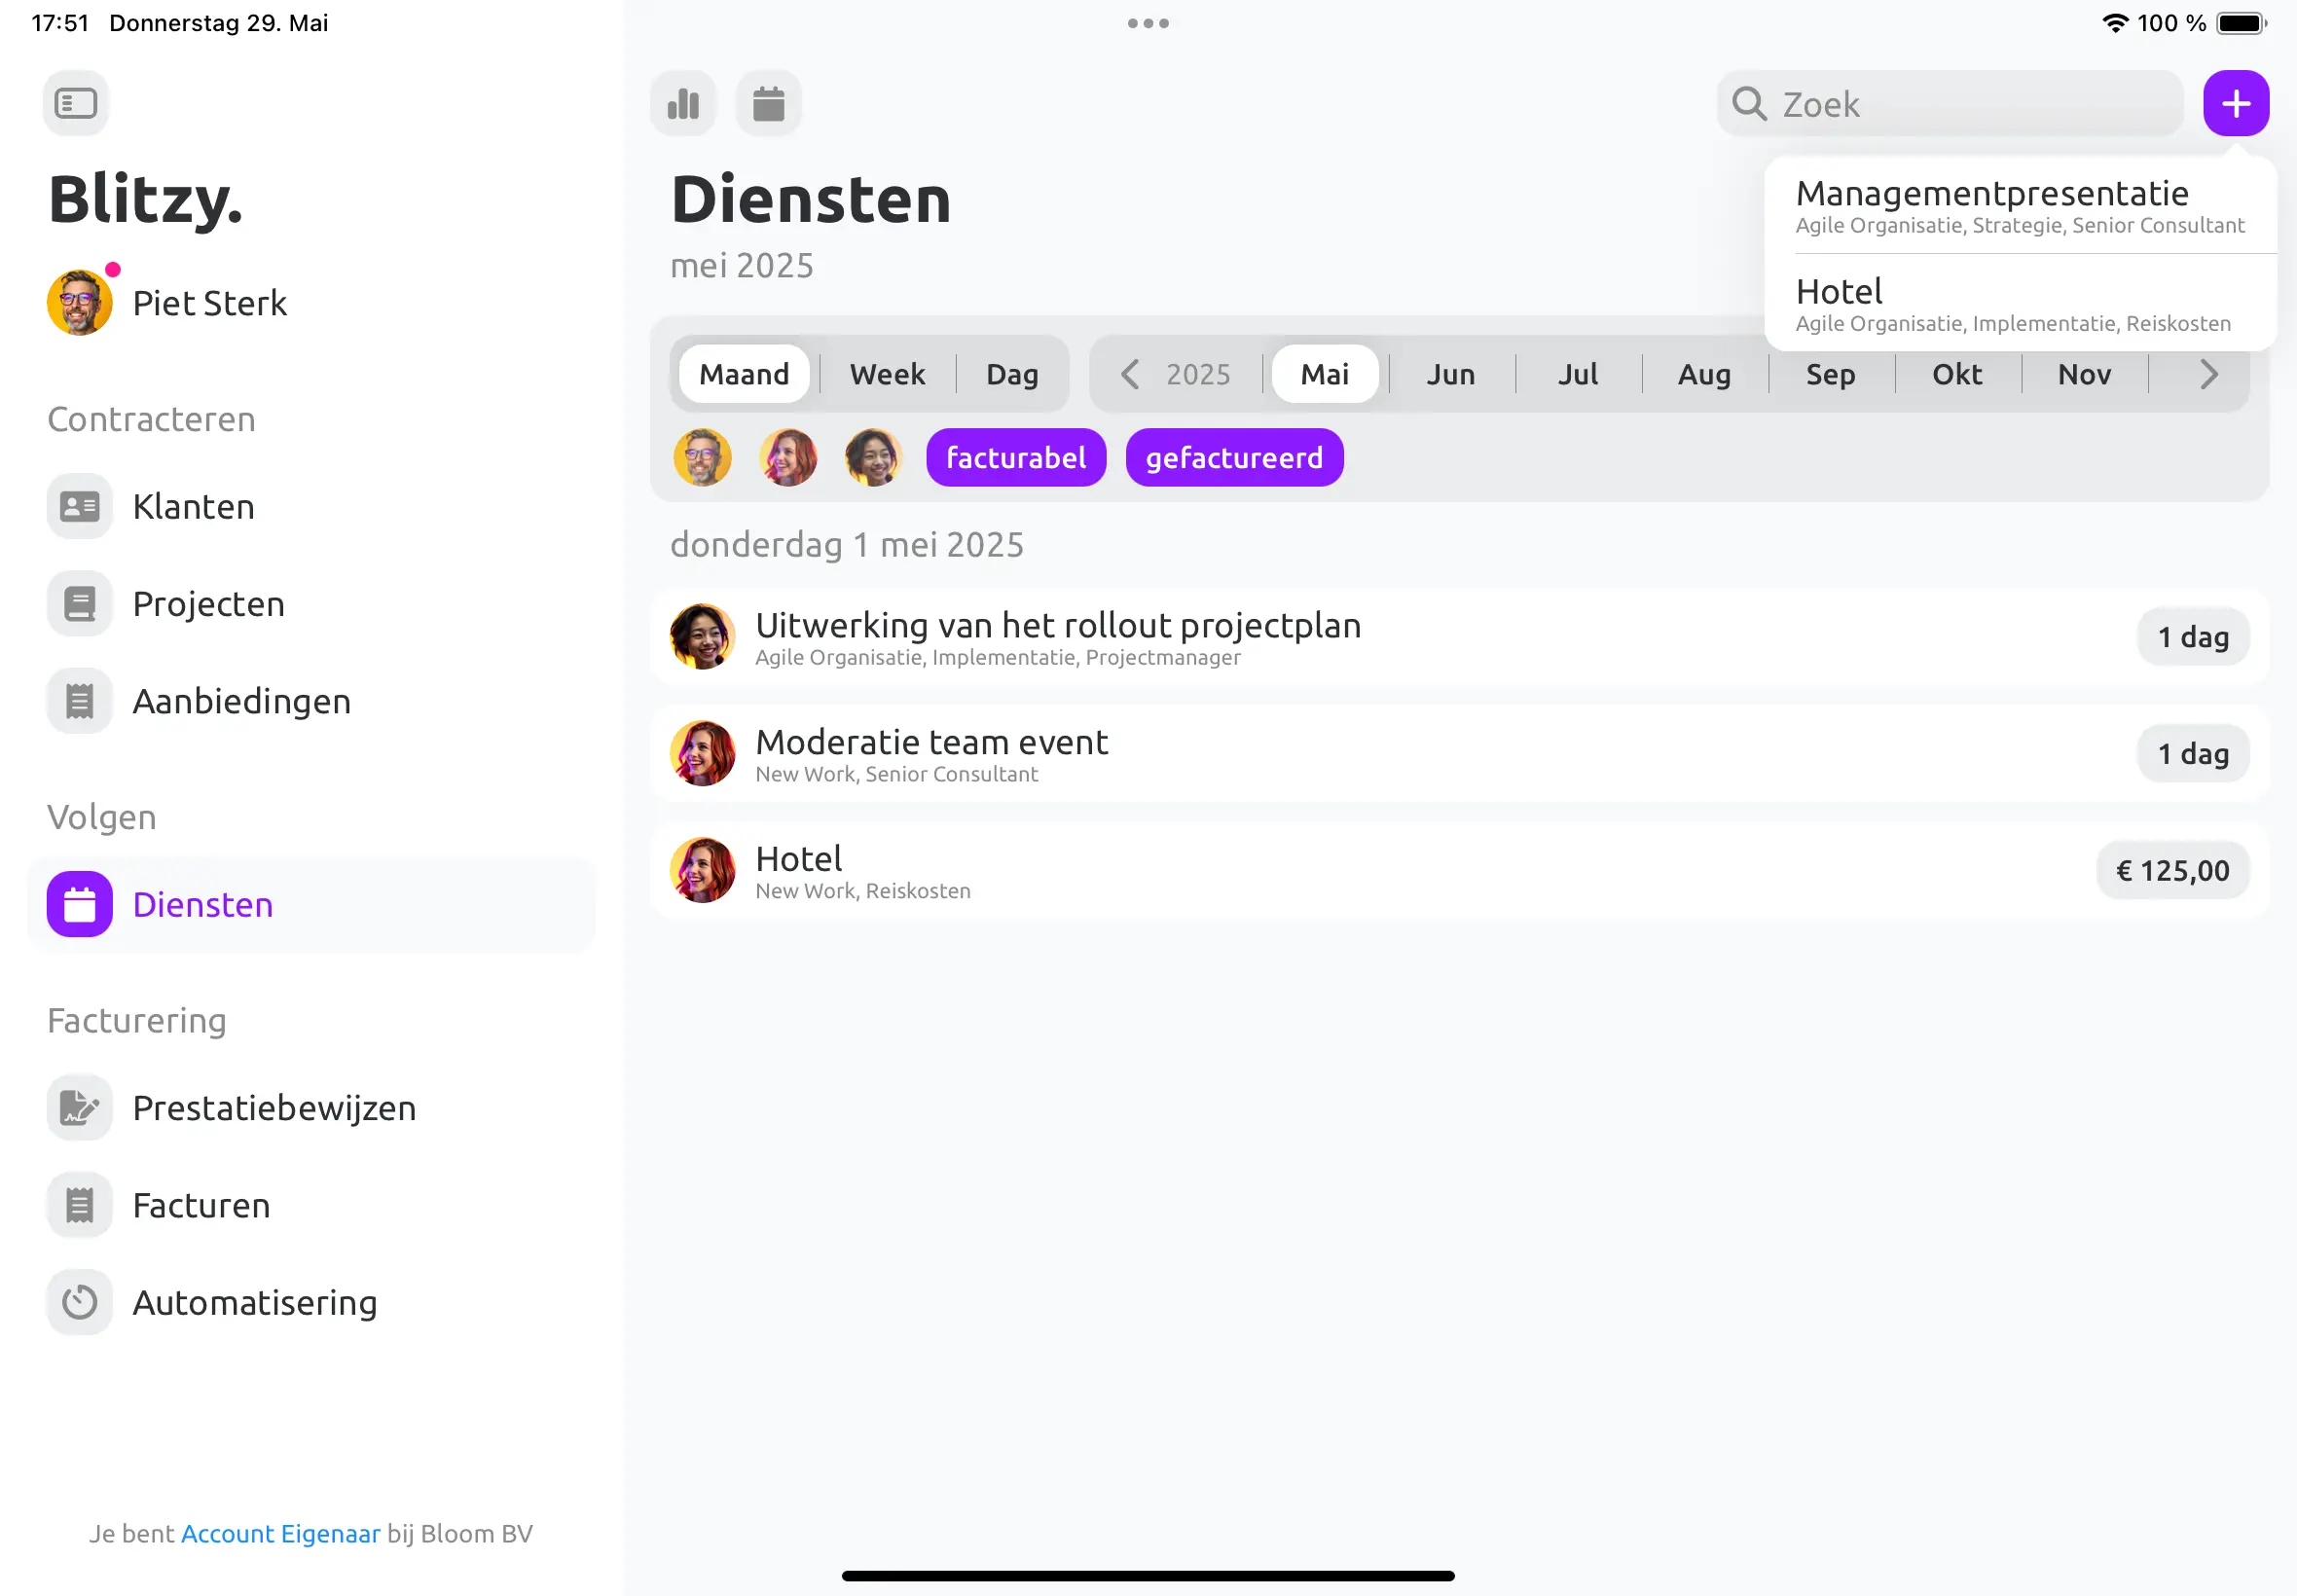Open Prestatiebewijzen in the sidebar
The width and height of the screenshot is (2297, 1596).
point(311,1108)
